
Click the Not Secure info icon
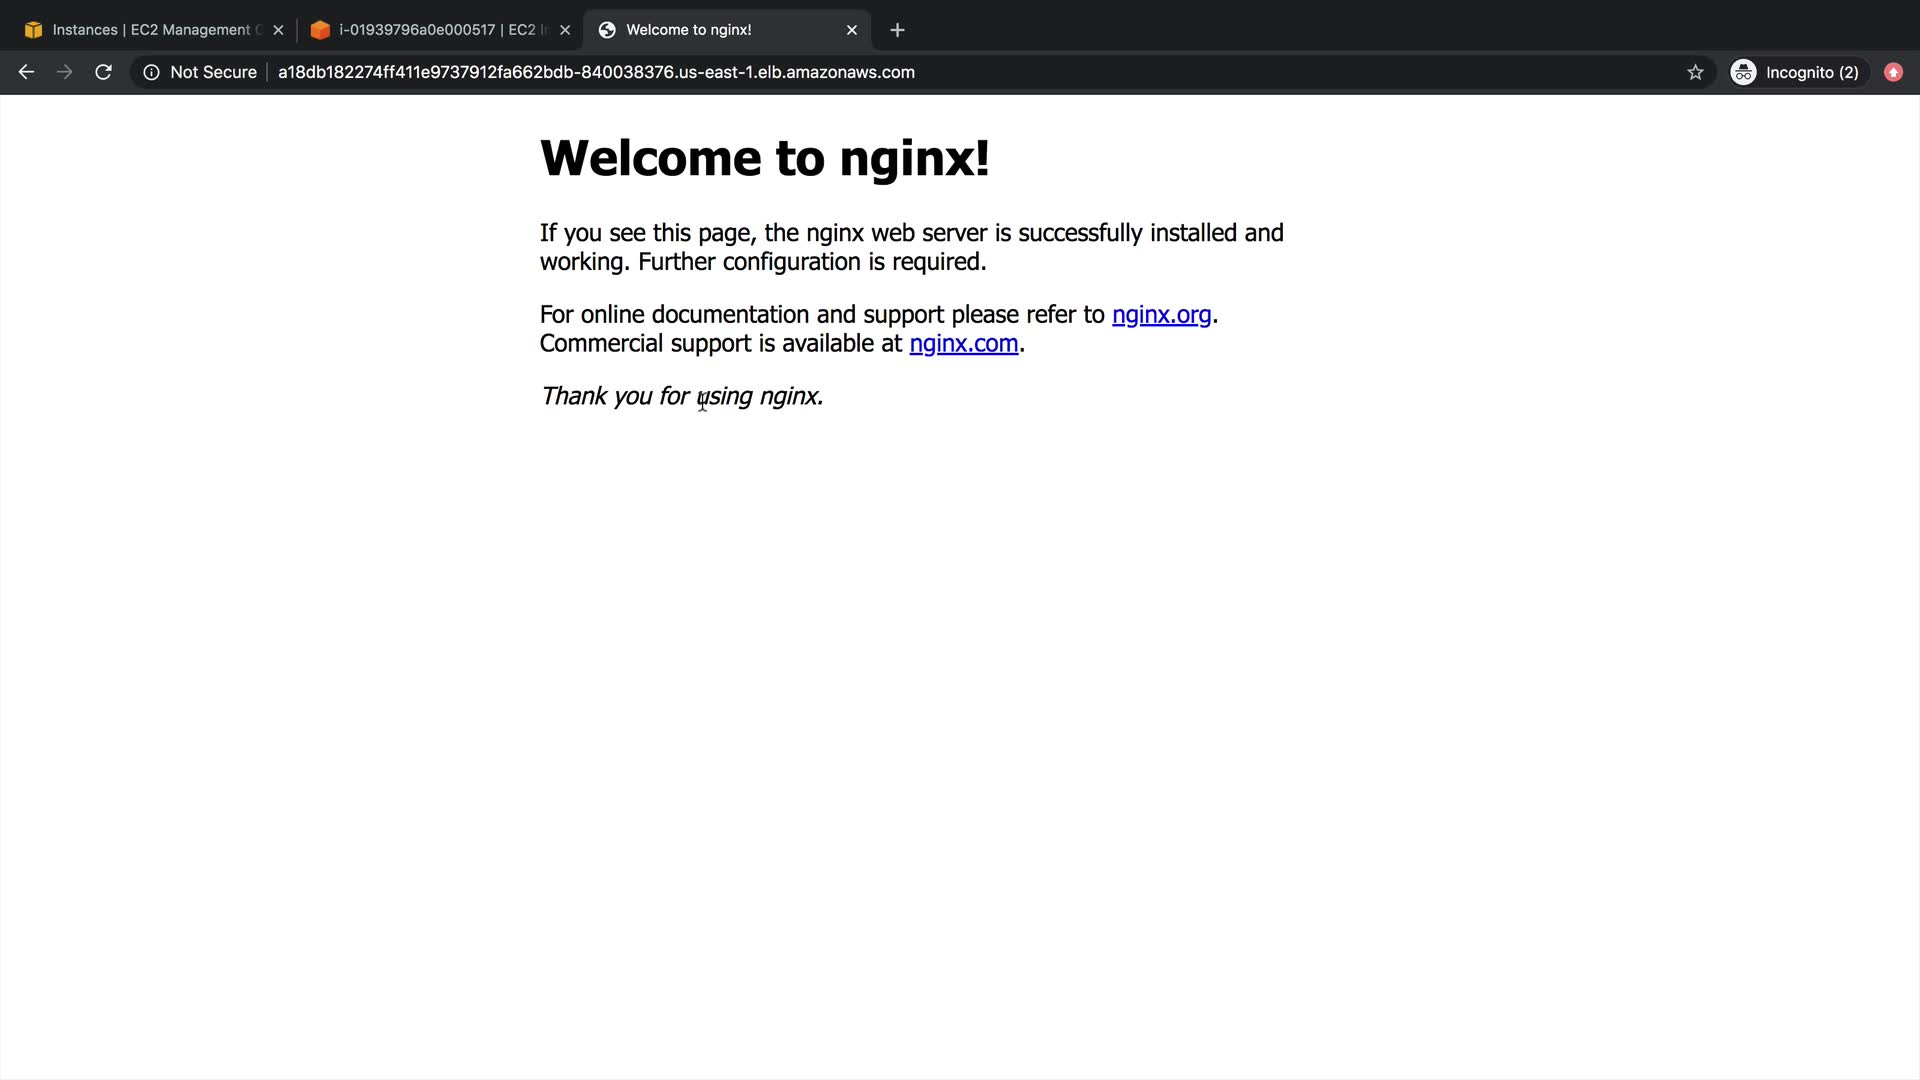click(151, 72)
